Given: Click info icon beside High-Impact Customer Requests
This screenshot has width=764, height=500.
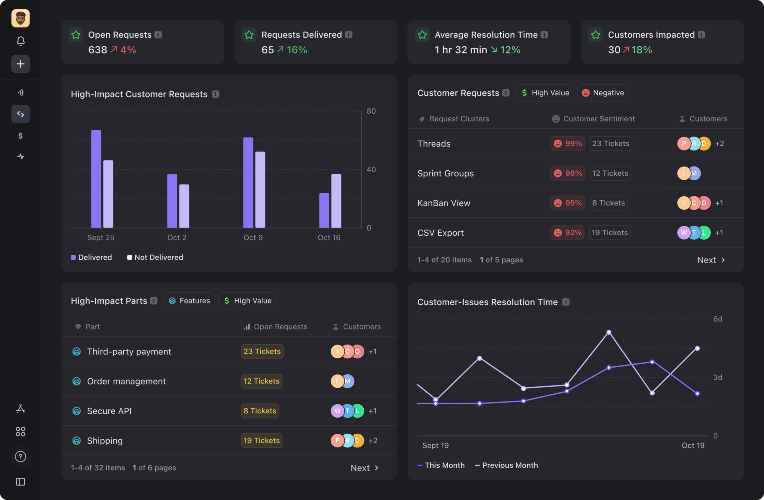Looking at the screenshot, I should pos(216,94).
